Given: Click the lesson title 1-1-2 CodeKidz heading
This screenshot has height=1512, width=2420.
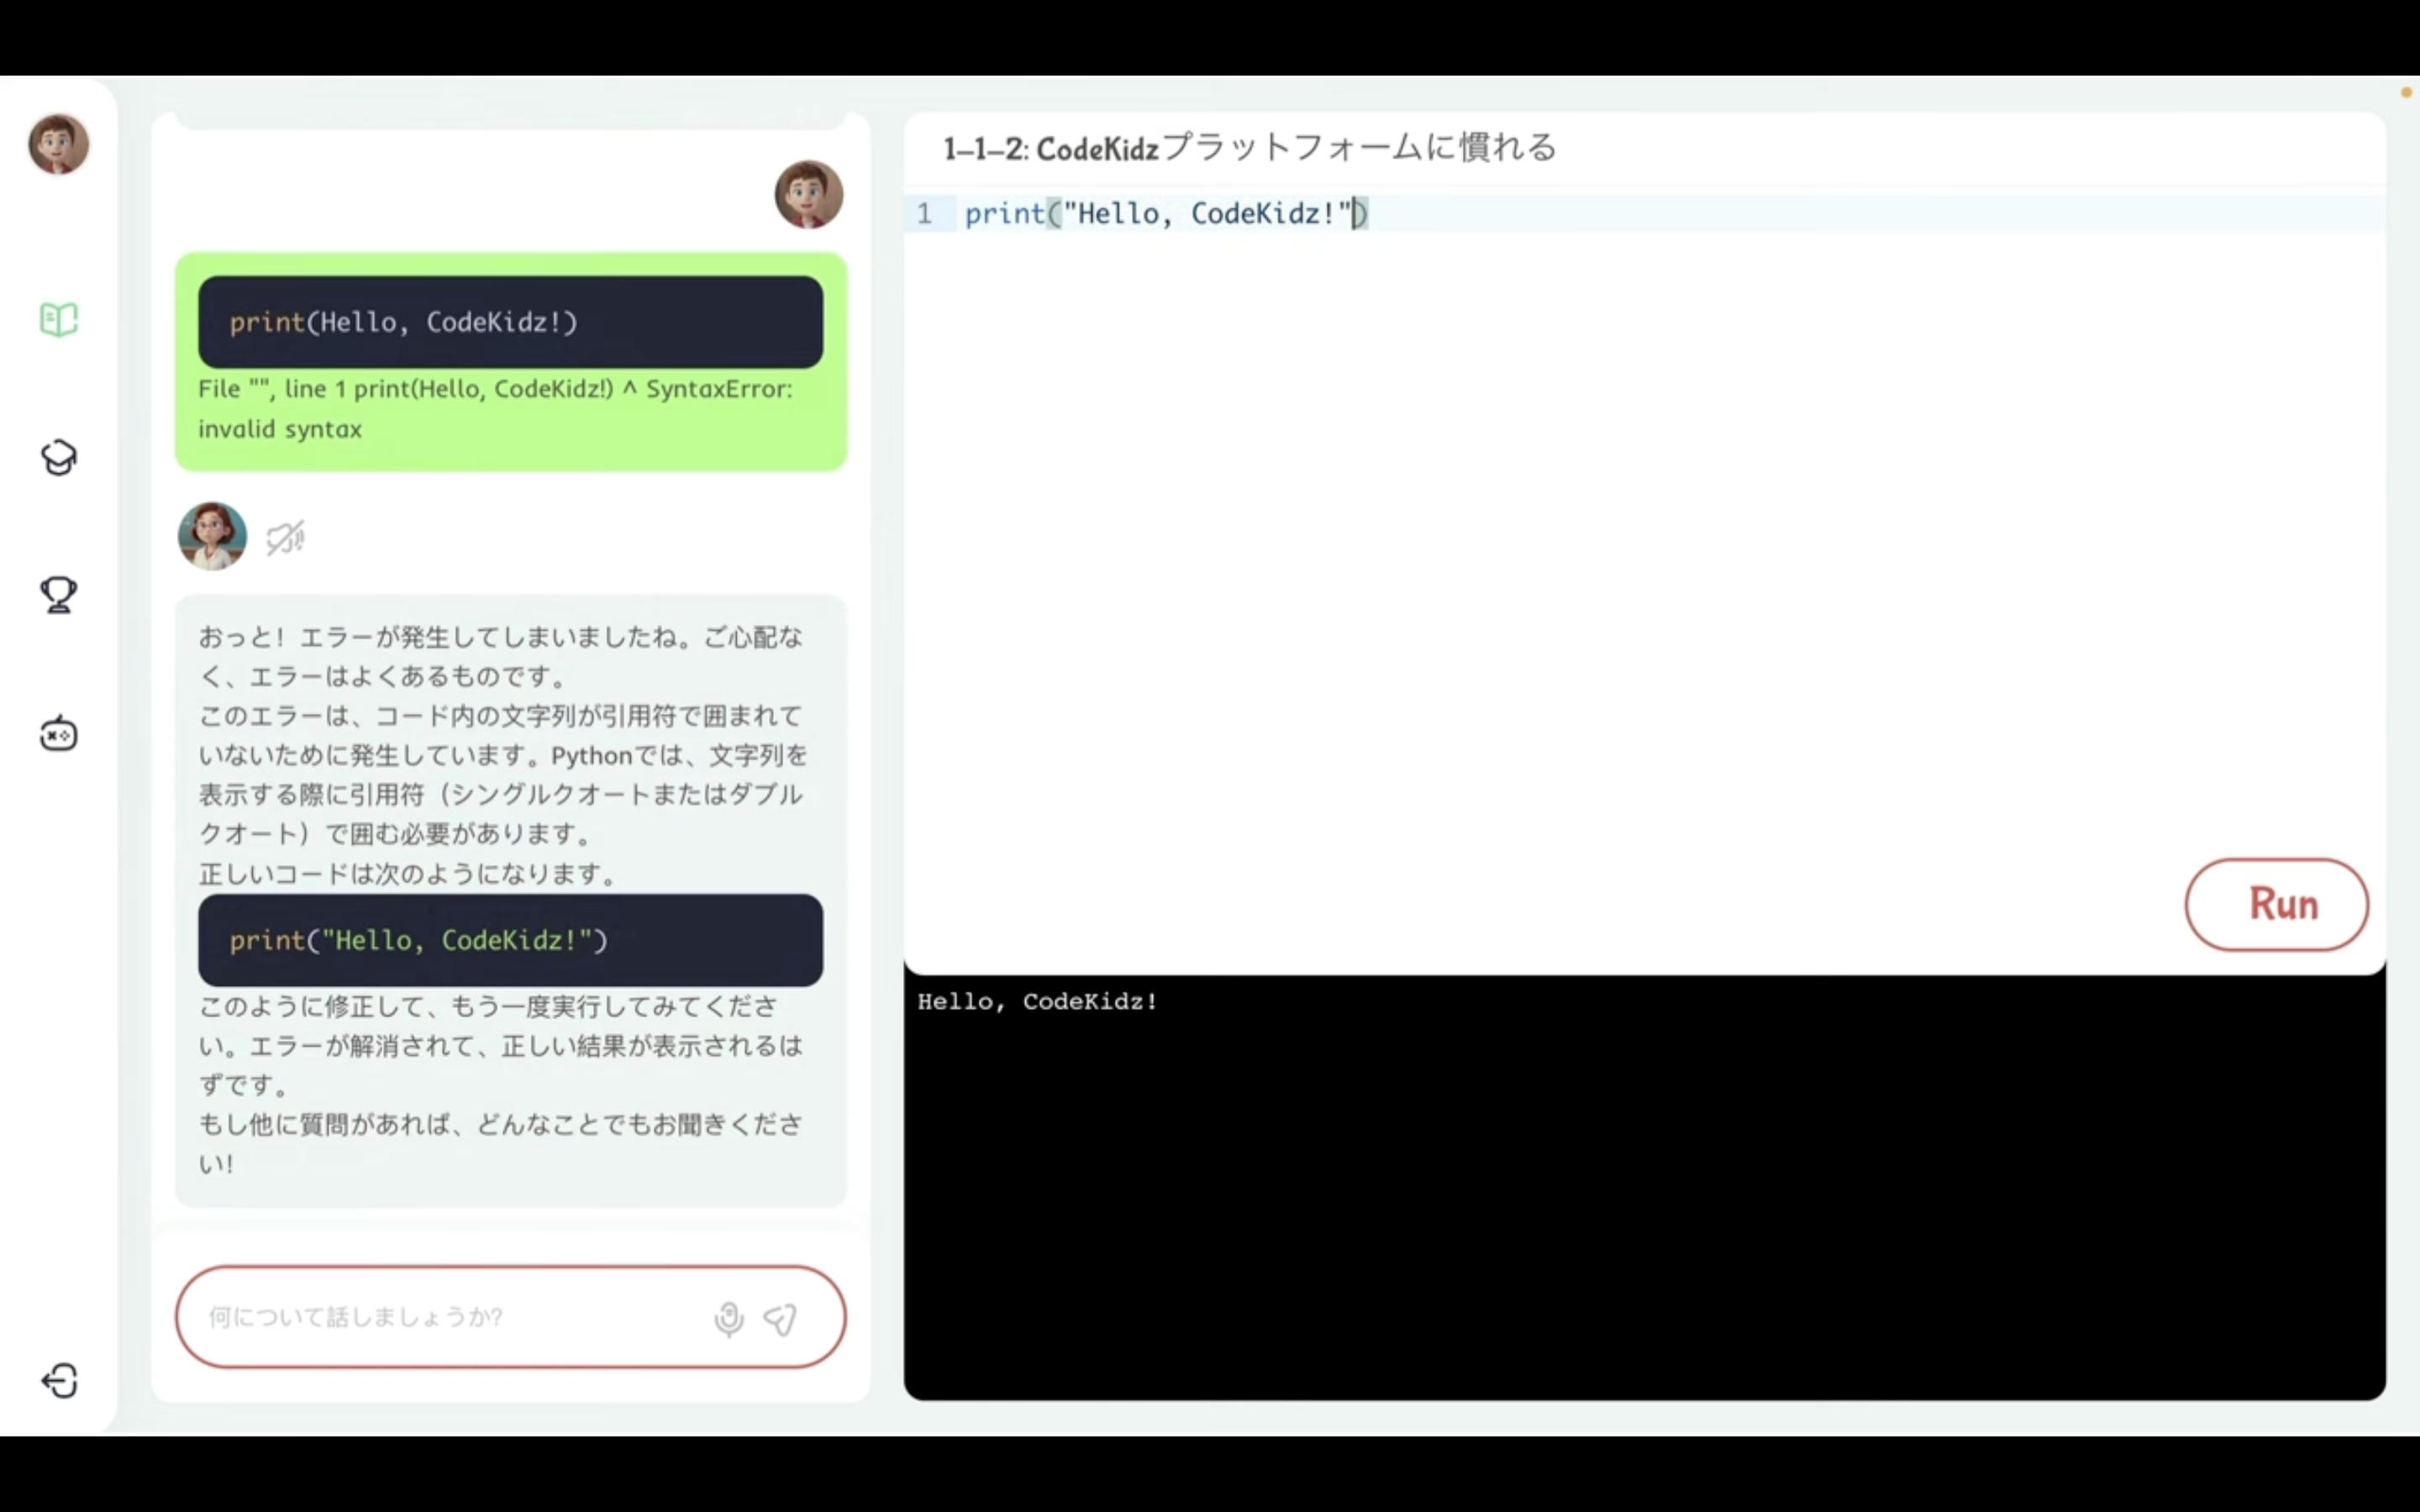Looking at the screenshot, I should pyautogui.click(x=1249, y=148).
